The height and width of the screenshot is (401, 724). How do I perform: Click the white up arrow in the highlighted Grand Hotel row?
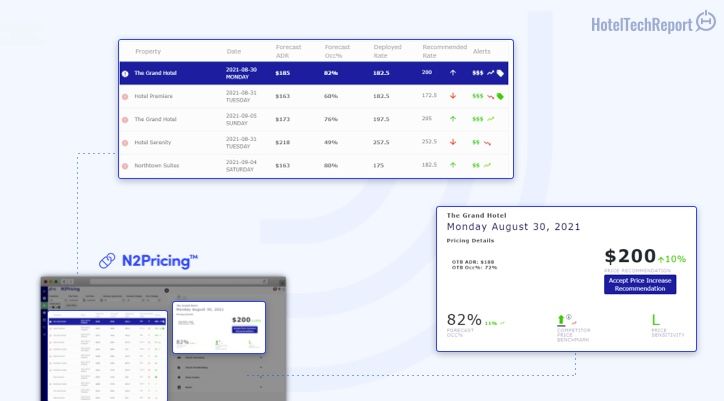coord(453,73)
